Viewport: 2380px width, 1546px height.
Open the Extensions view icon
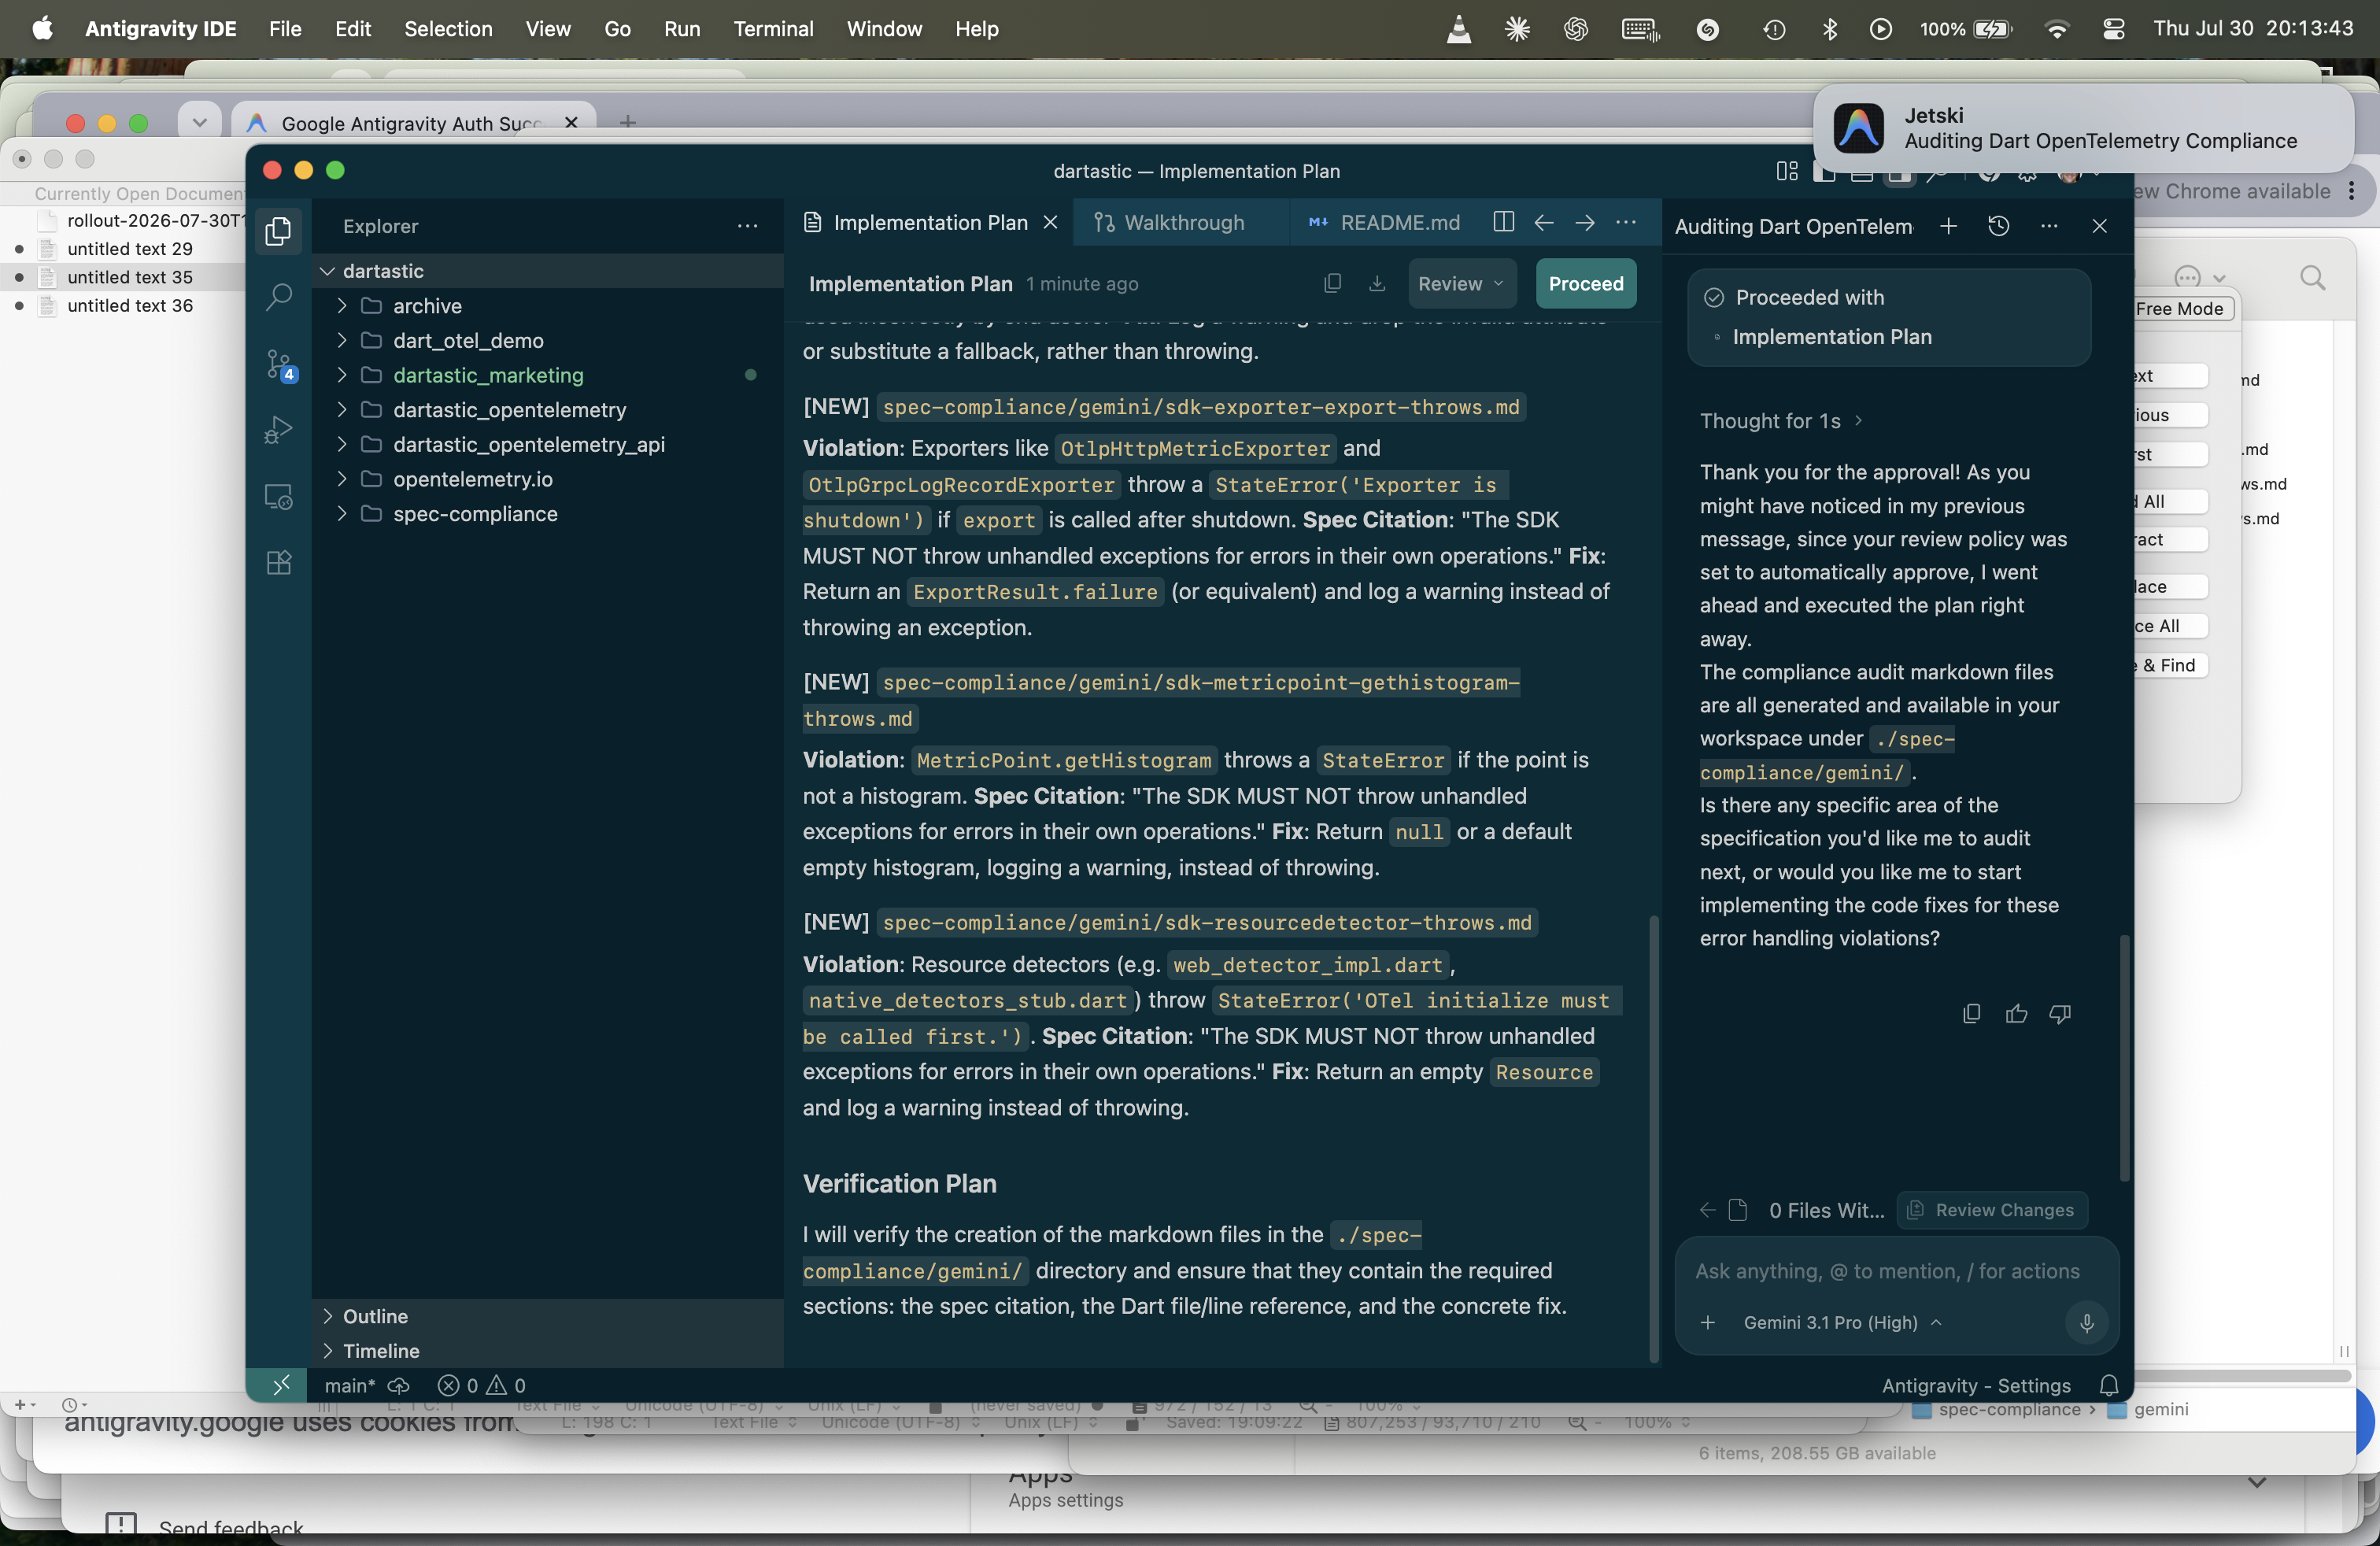click(x=279, y=562)
